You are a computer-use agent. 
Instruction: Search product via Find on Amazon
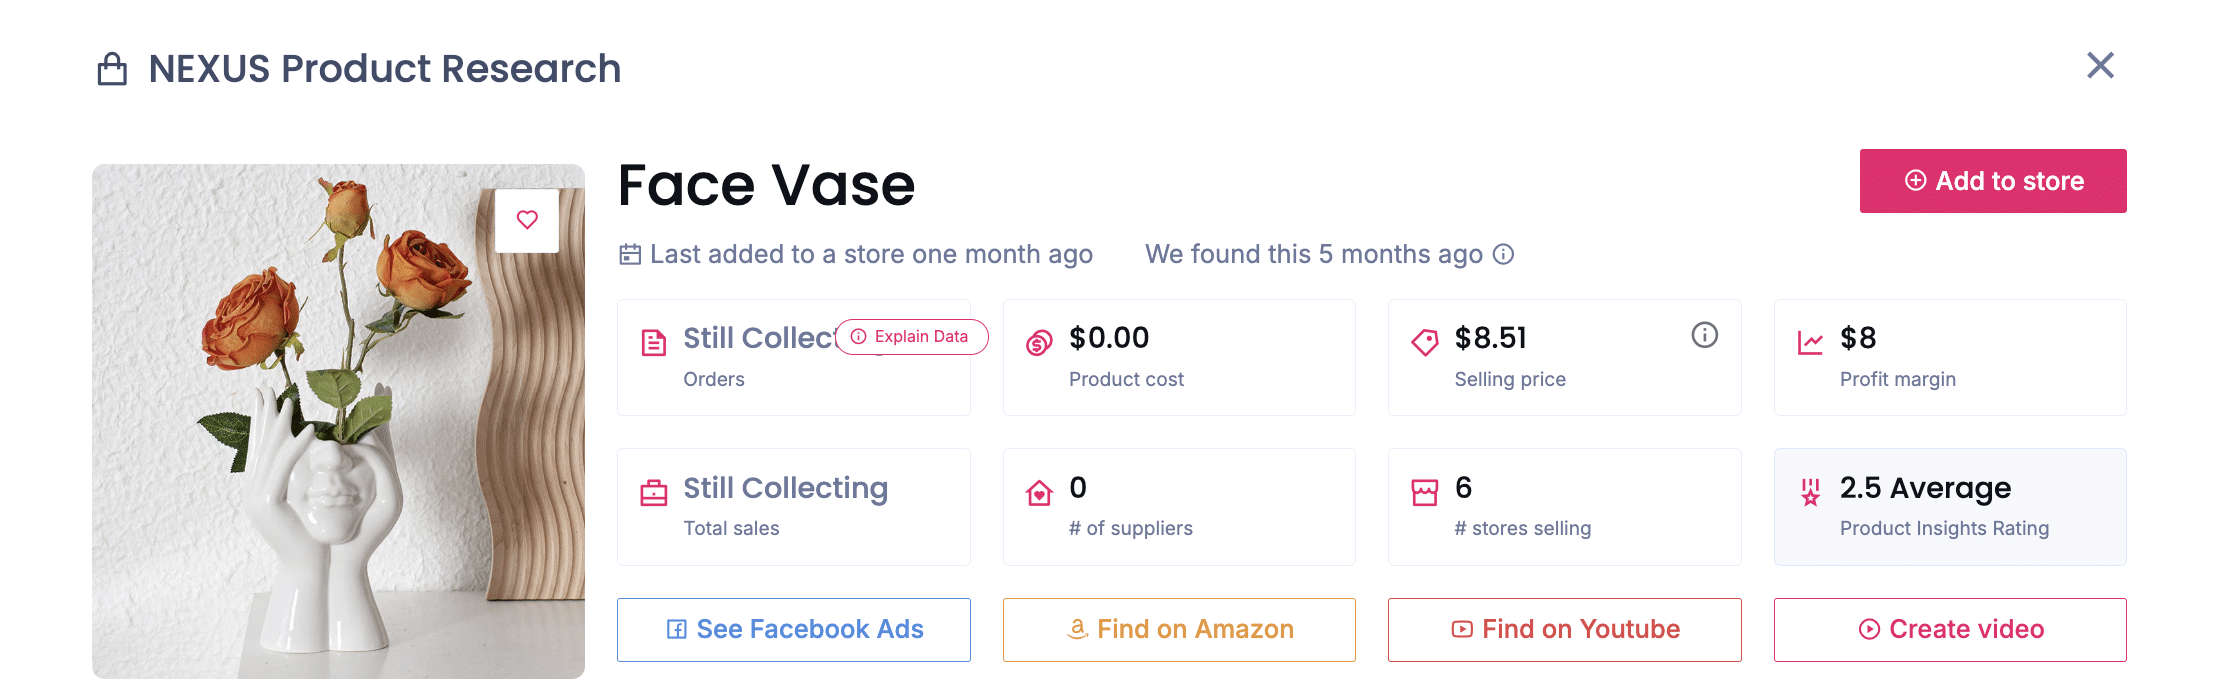tap(1179, 629)
